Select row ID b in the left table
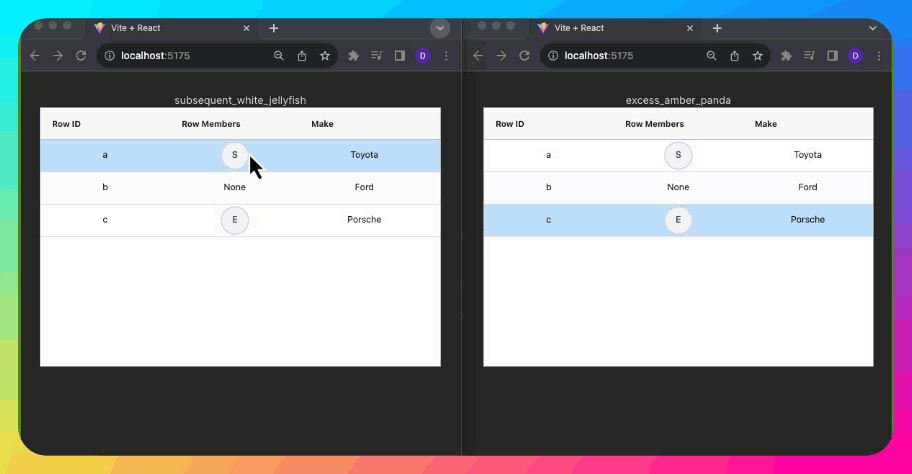The image size is (912, 474). 105,187
